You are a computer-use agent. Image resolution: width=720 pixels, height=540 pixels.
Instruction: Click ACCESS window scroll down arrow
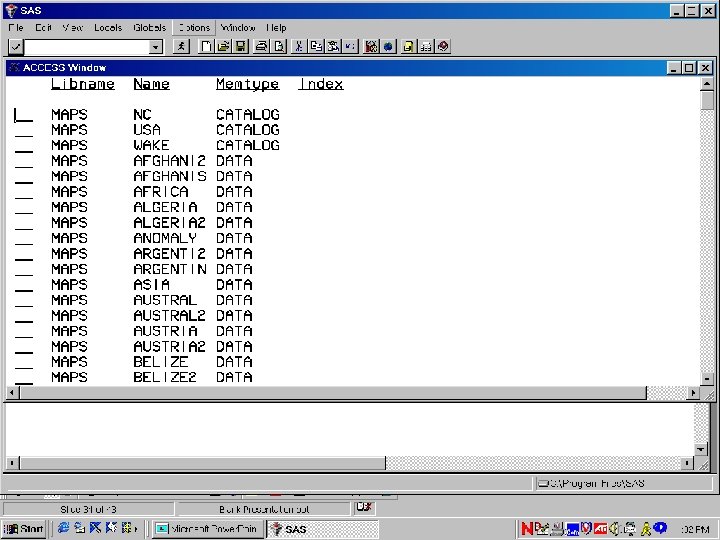click(707, 379)
